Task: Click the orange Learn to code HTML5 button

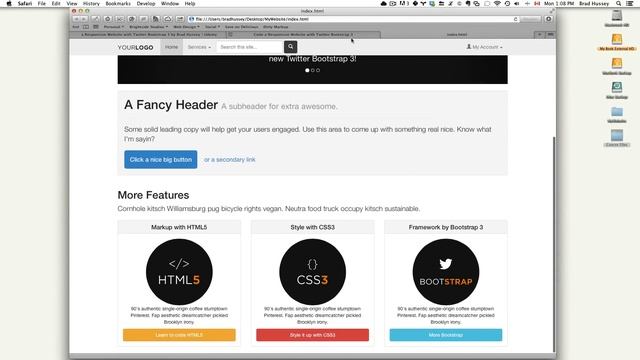Action: click(x=179, y=335)
